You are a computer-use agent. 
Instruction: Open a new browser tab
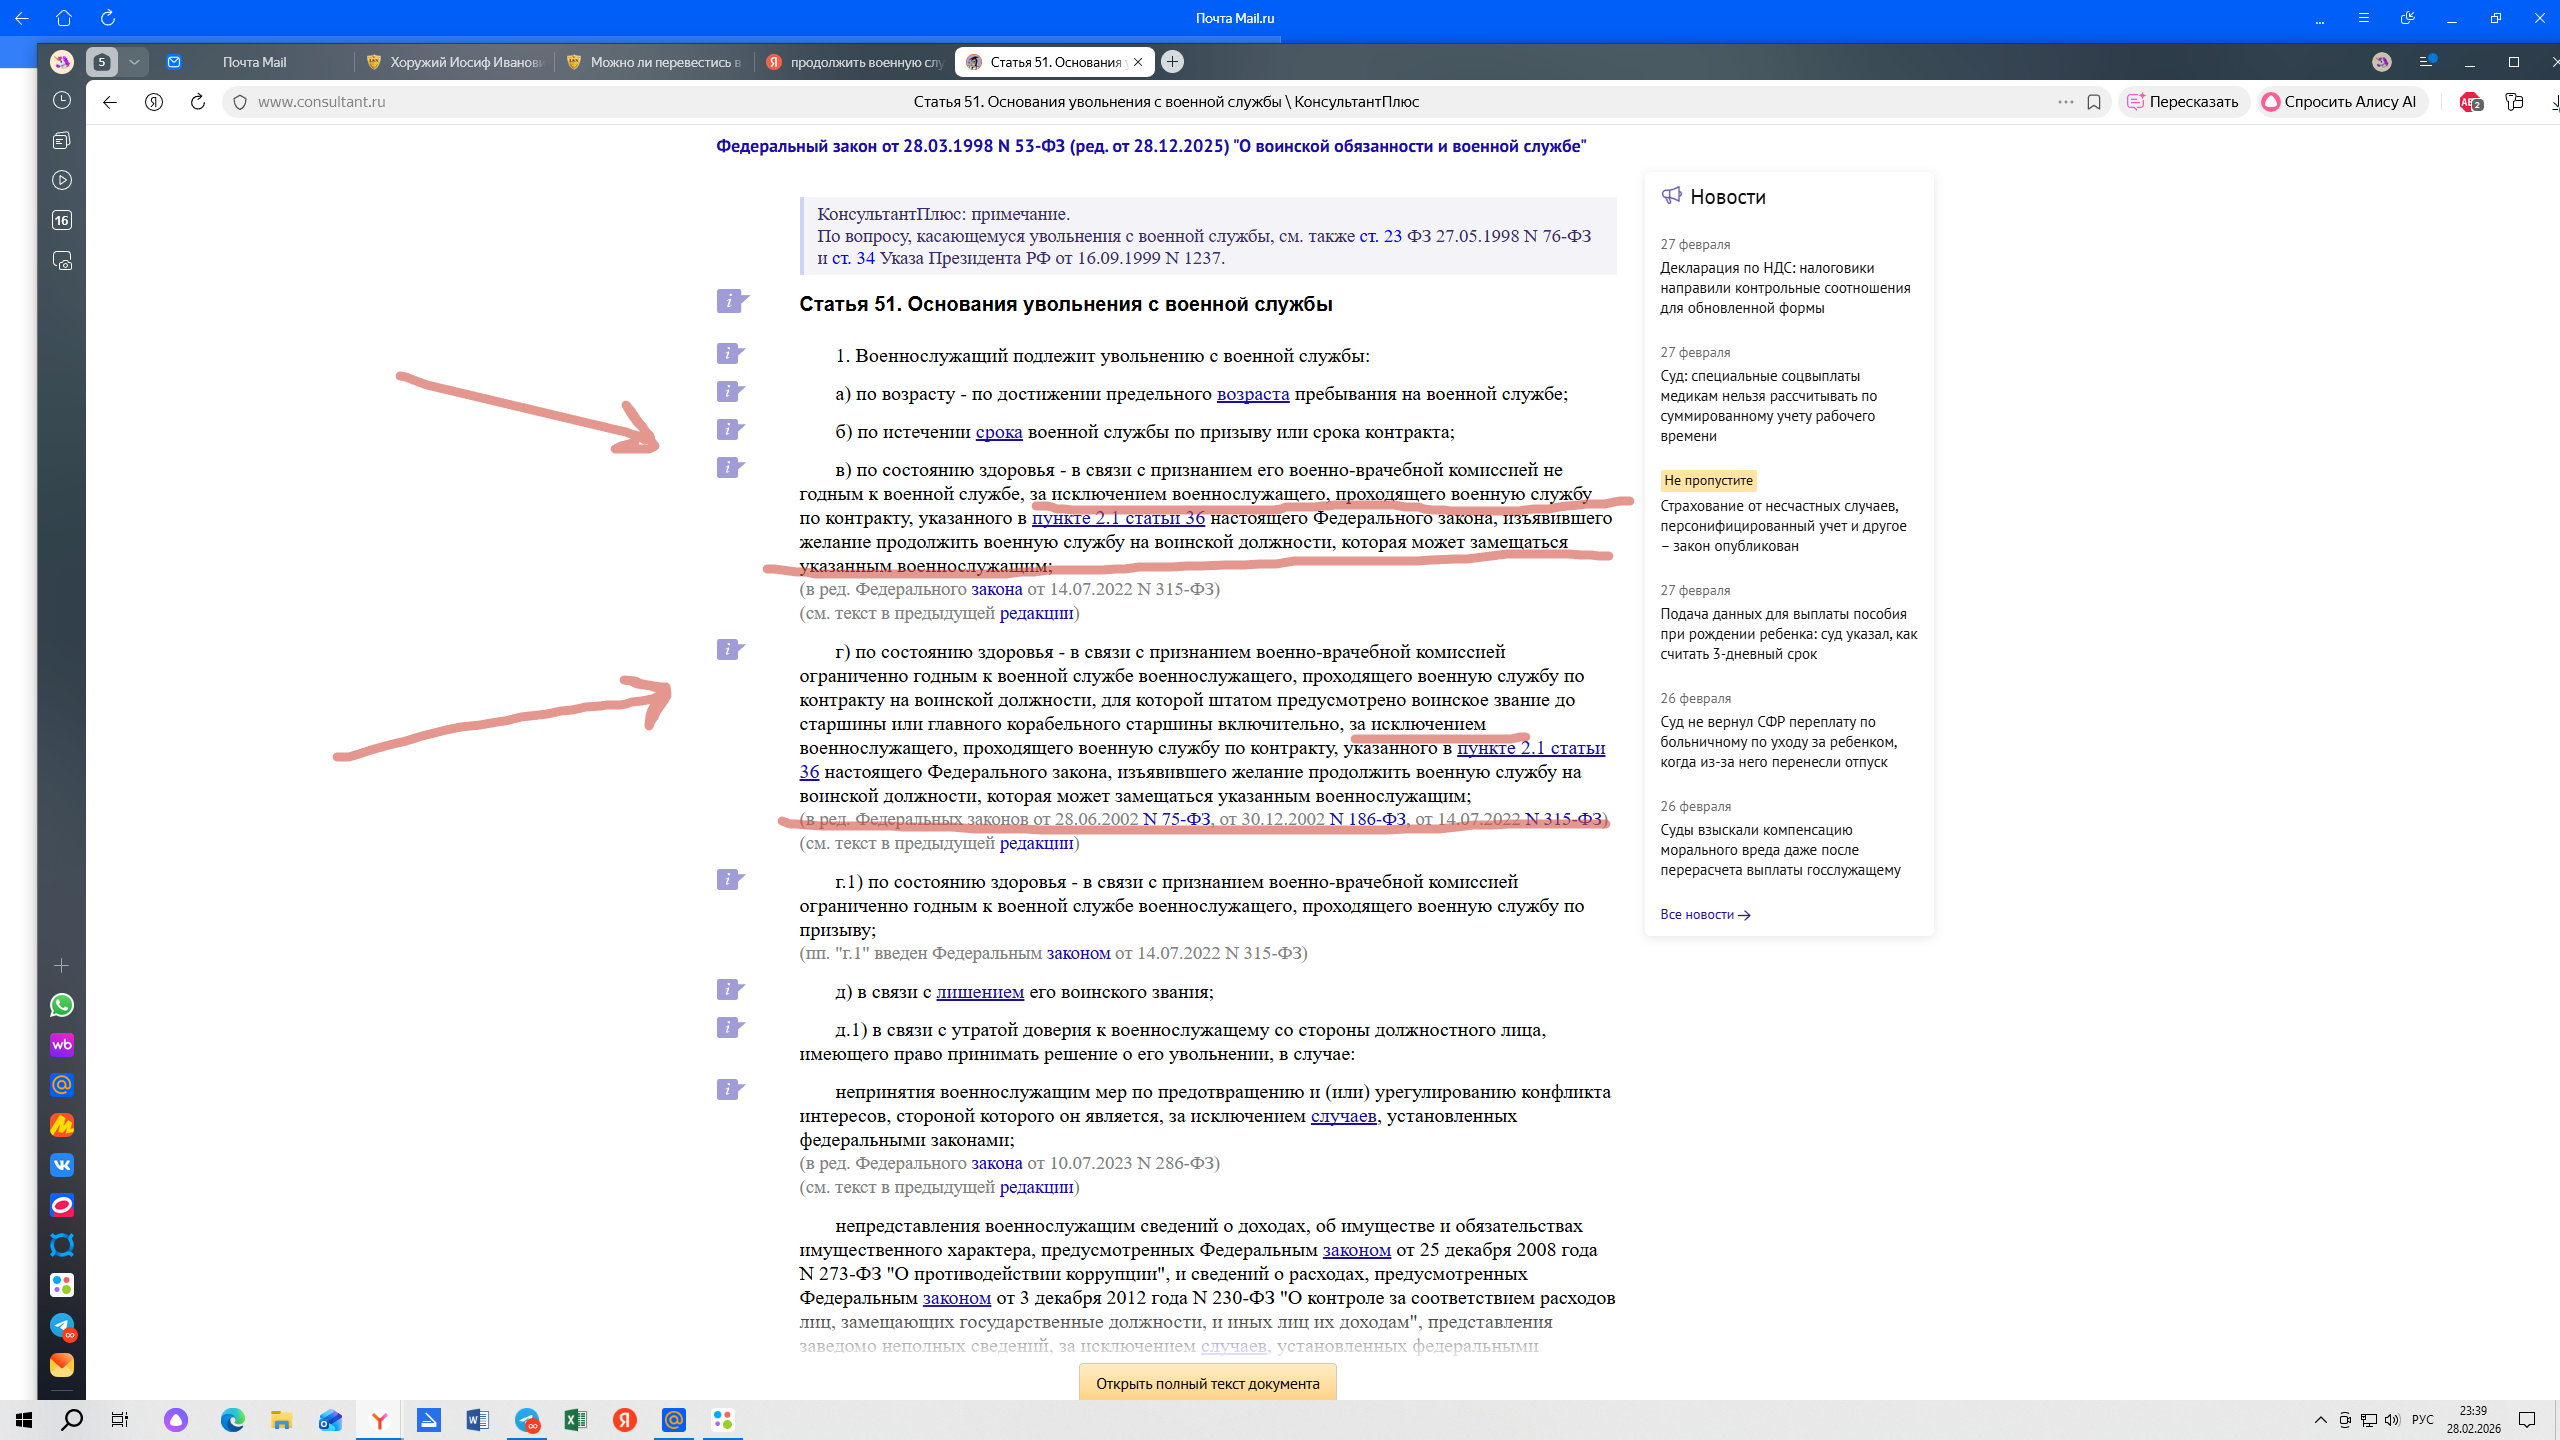coord(1173,62)
